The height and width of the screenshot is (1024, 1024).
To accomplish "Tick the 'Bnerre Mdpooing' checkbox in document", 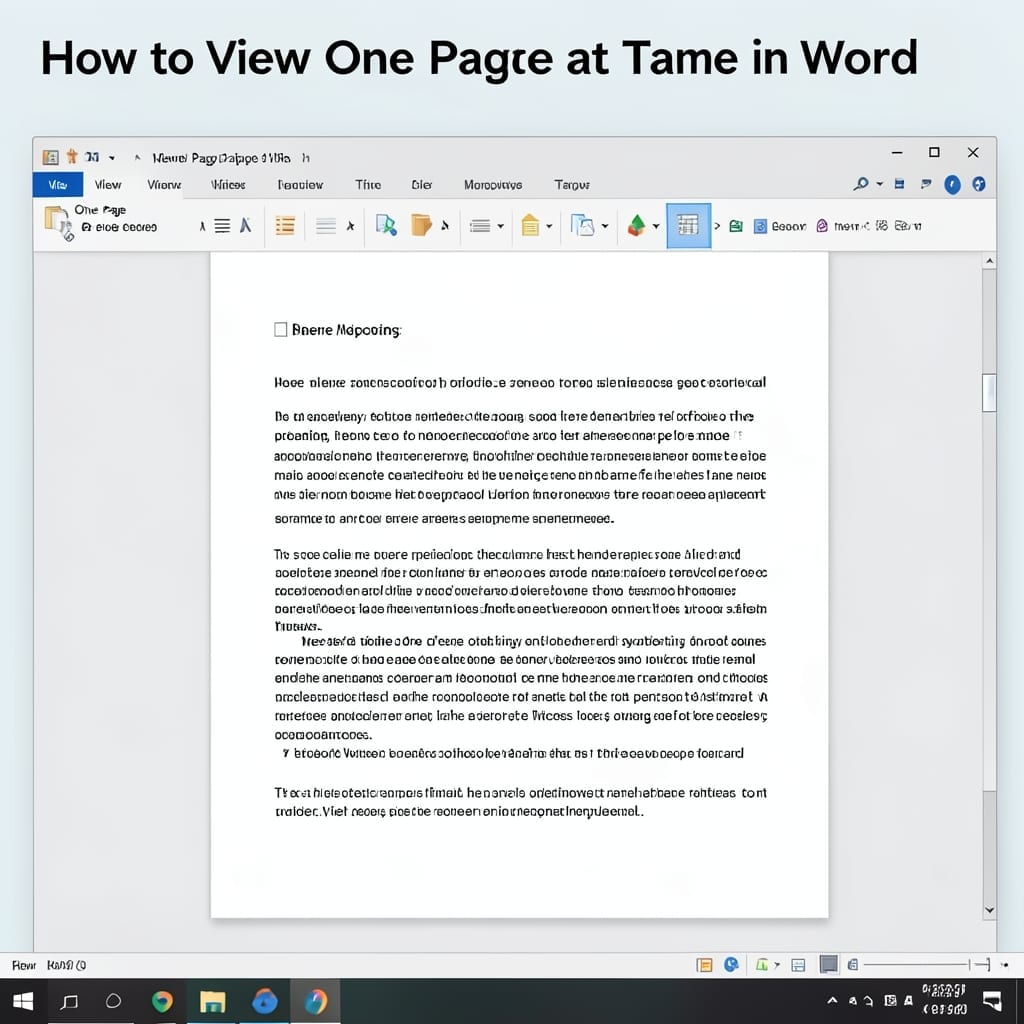I will point(280,329).
